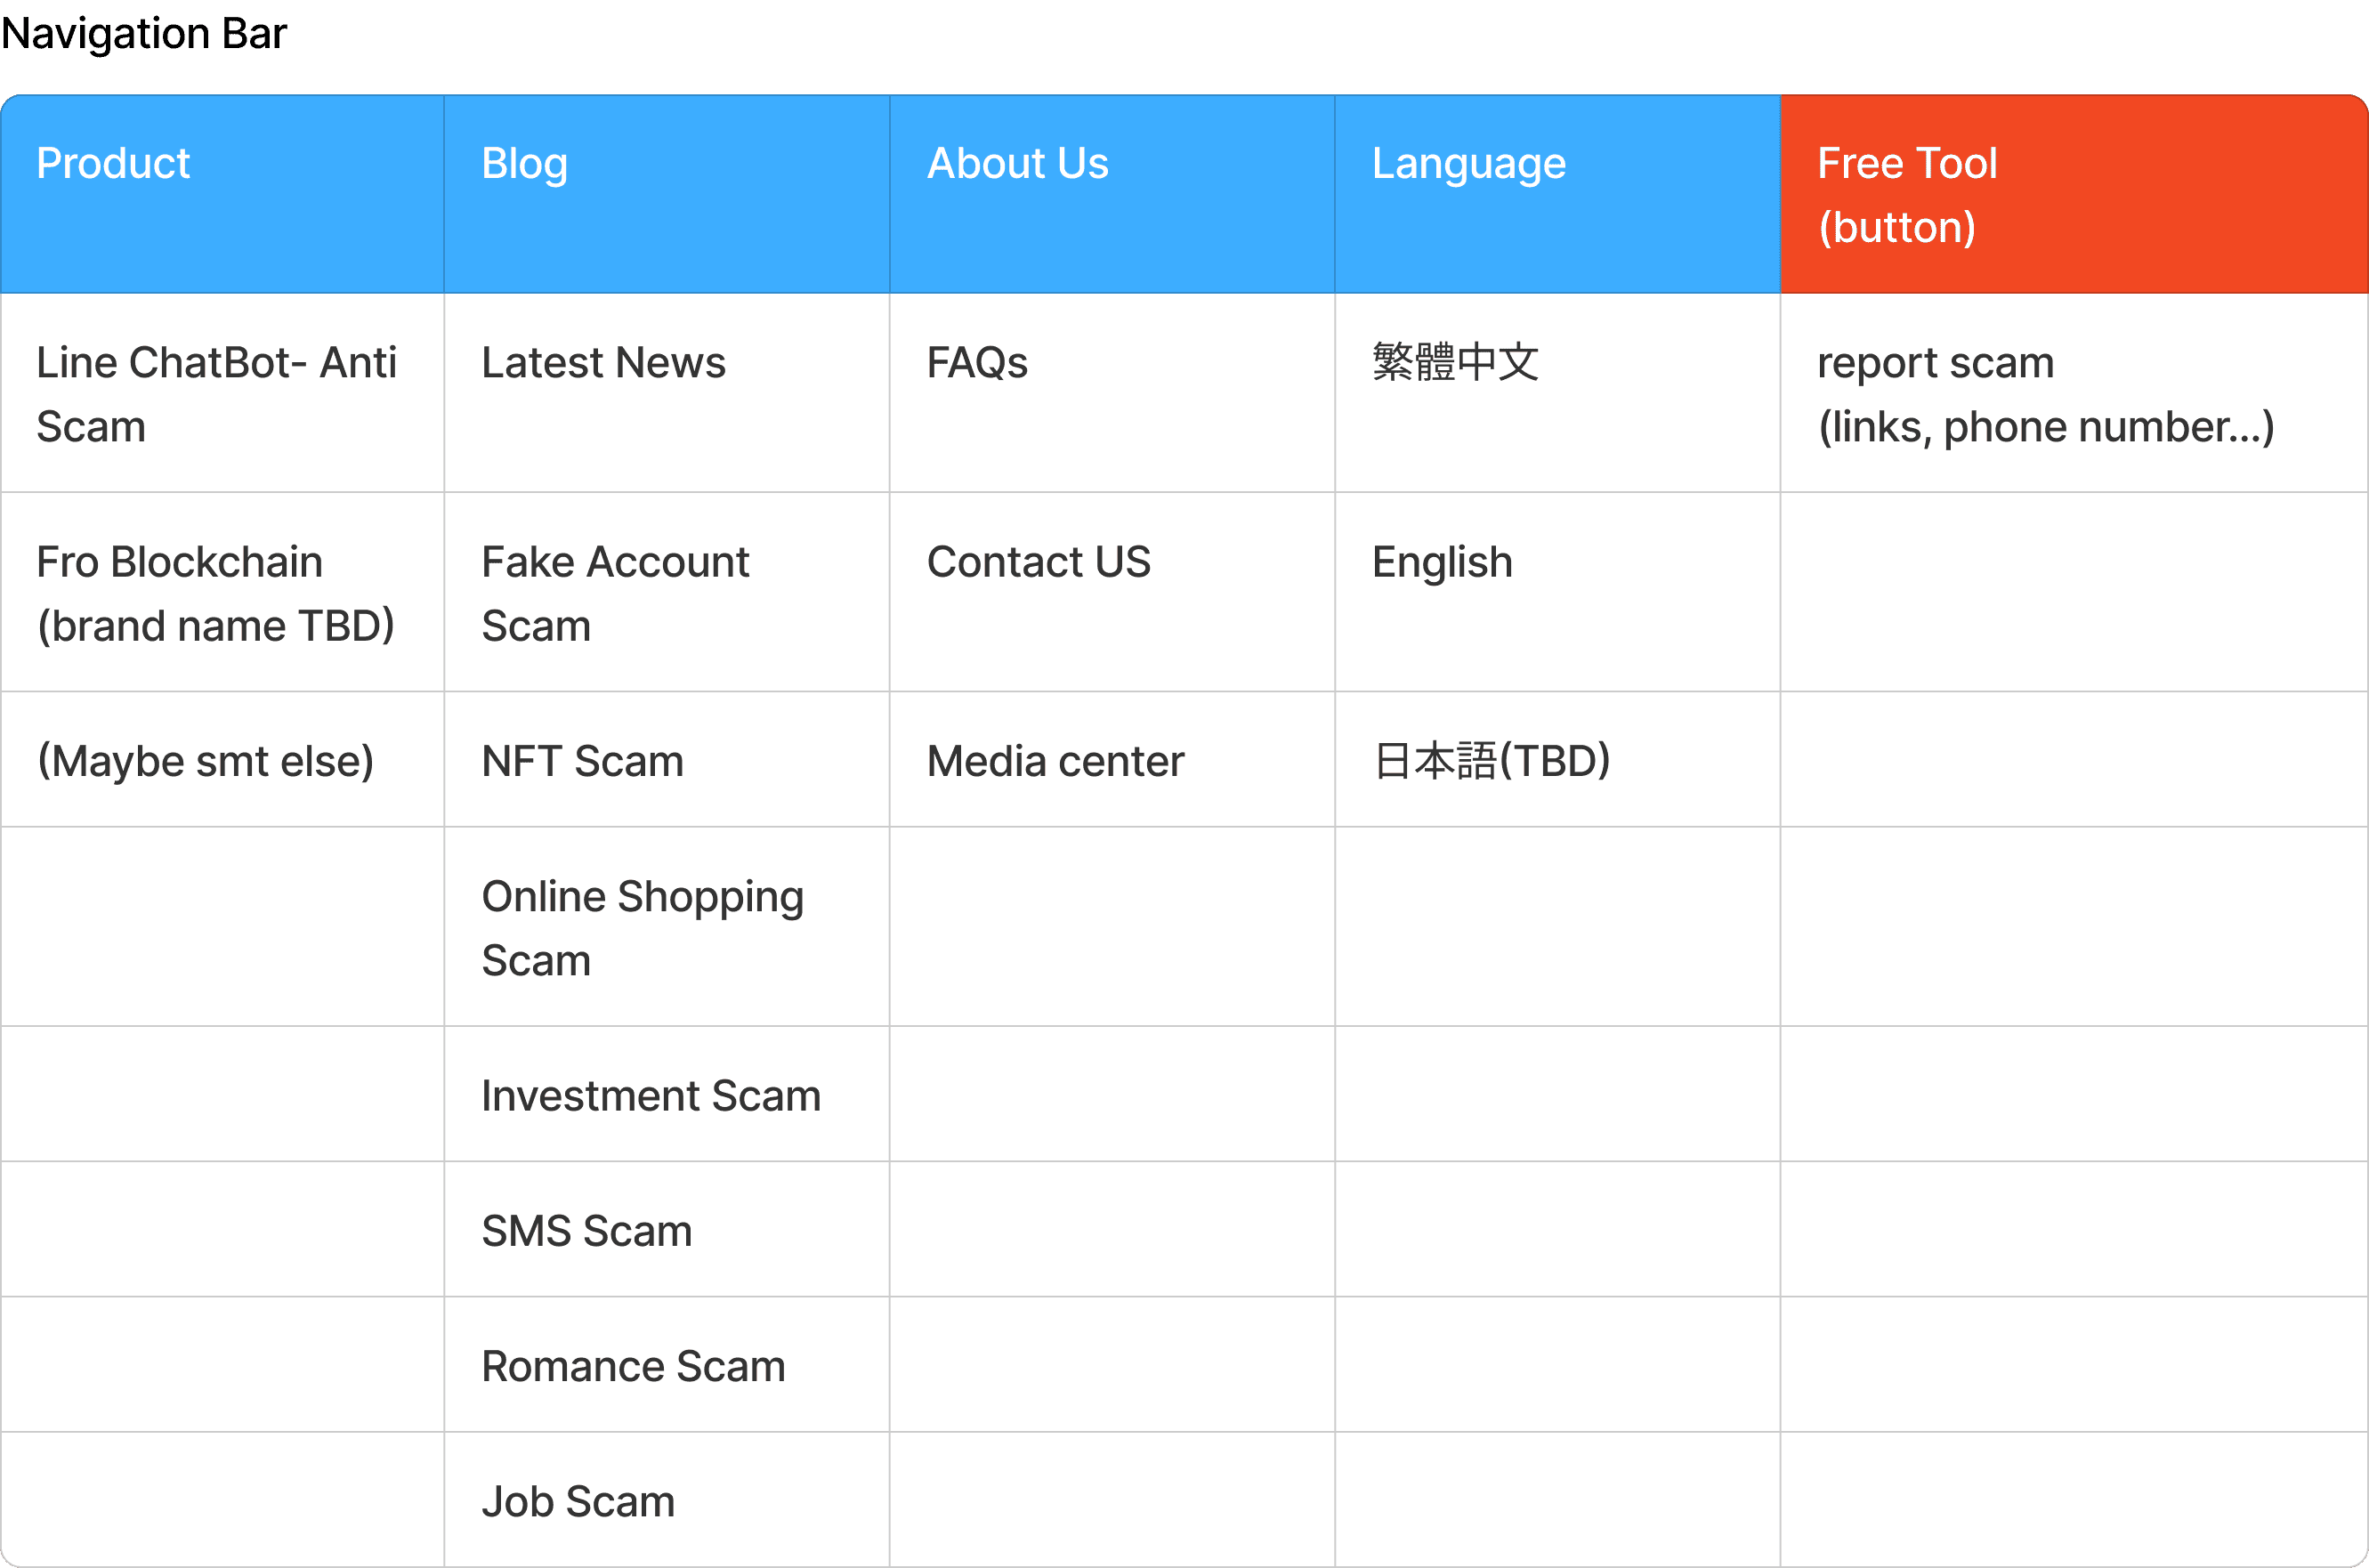Open Romance Scam blog item
This screenshot has width=2369, height=1568.
pyautogui.click(x=633, y=1365)
